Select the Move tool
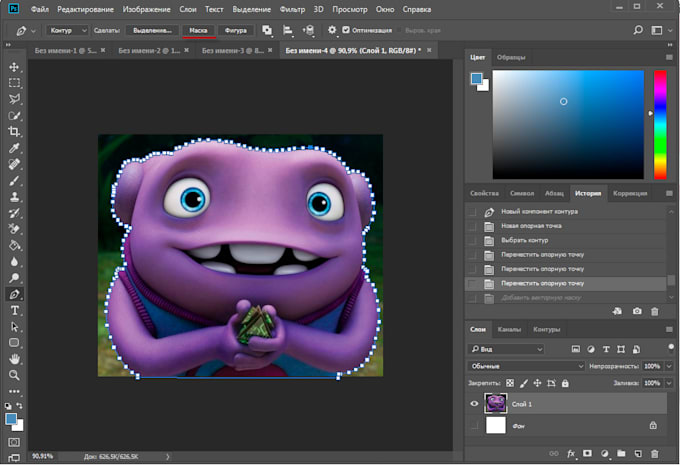 pyautogui.click(x=14, y=67)
